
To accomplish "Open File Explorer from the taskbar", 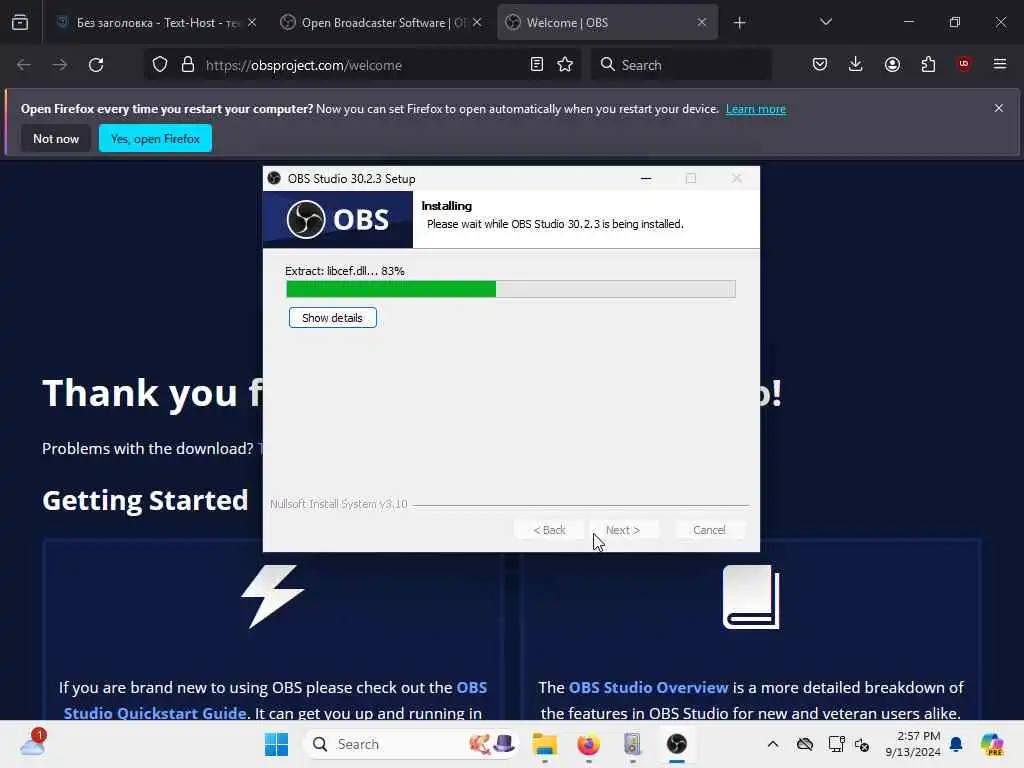I will point(544,744).
